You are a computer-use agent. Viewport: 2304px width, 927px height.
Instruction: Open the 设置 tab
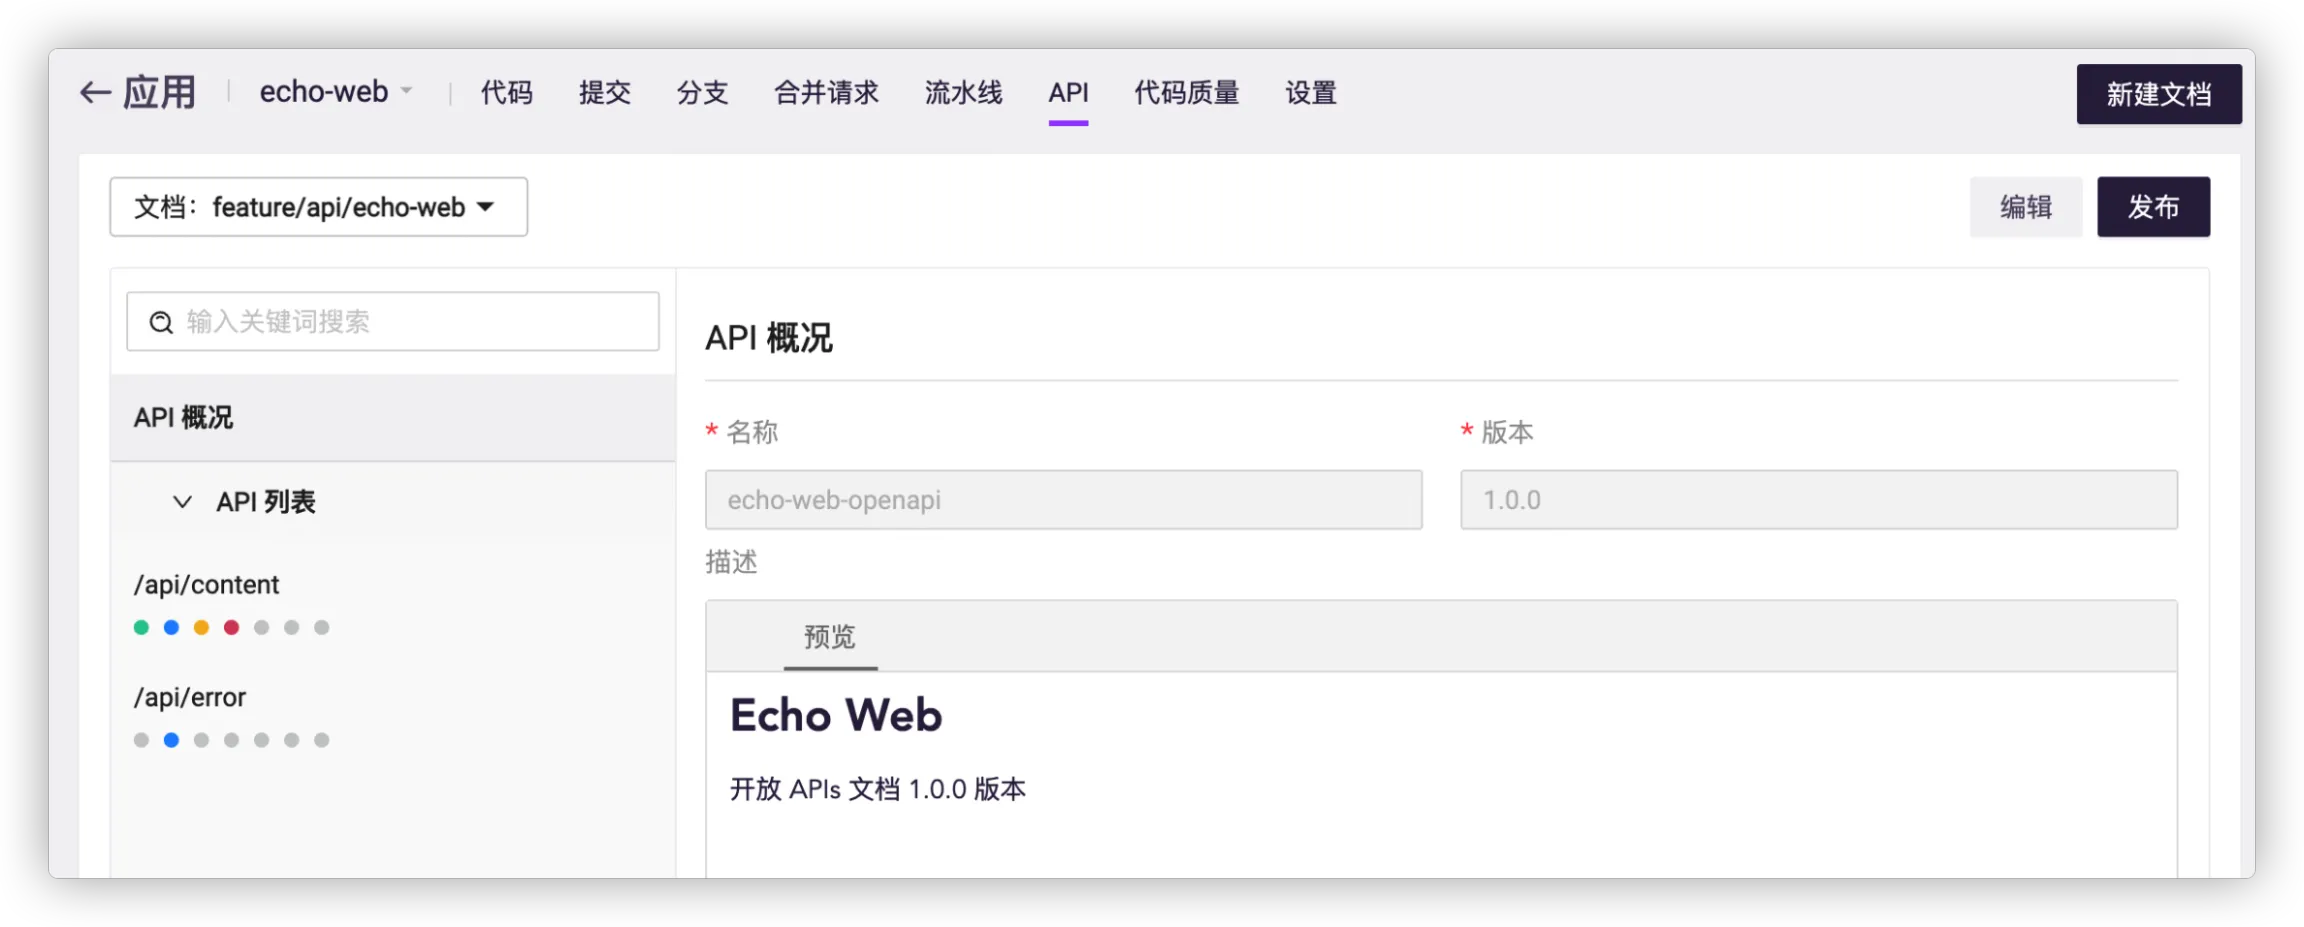(x=1310, y=93)
